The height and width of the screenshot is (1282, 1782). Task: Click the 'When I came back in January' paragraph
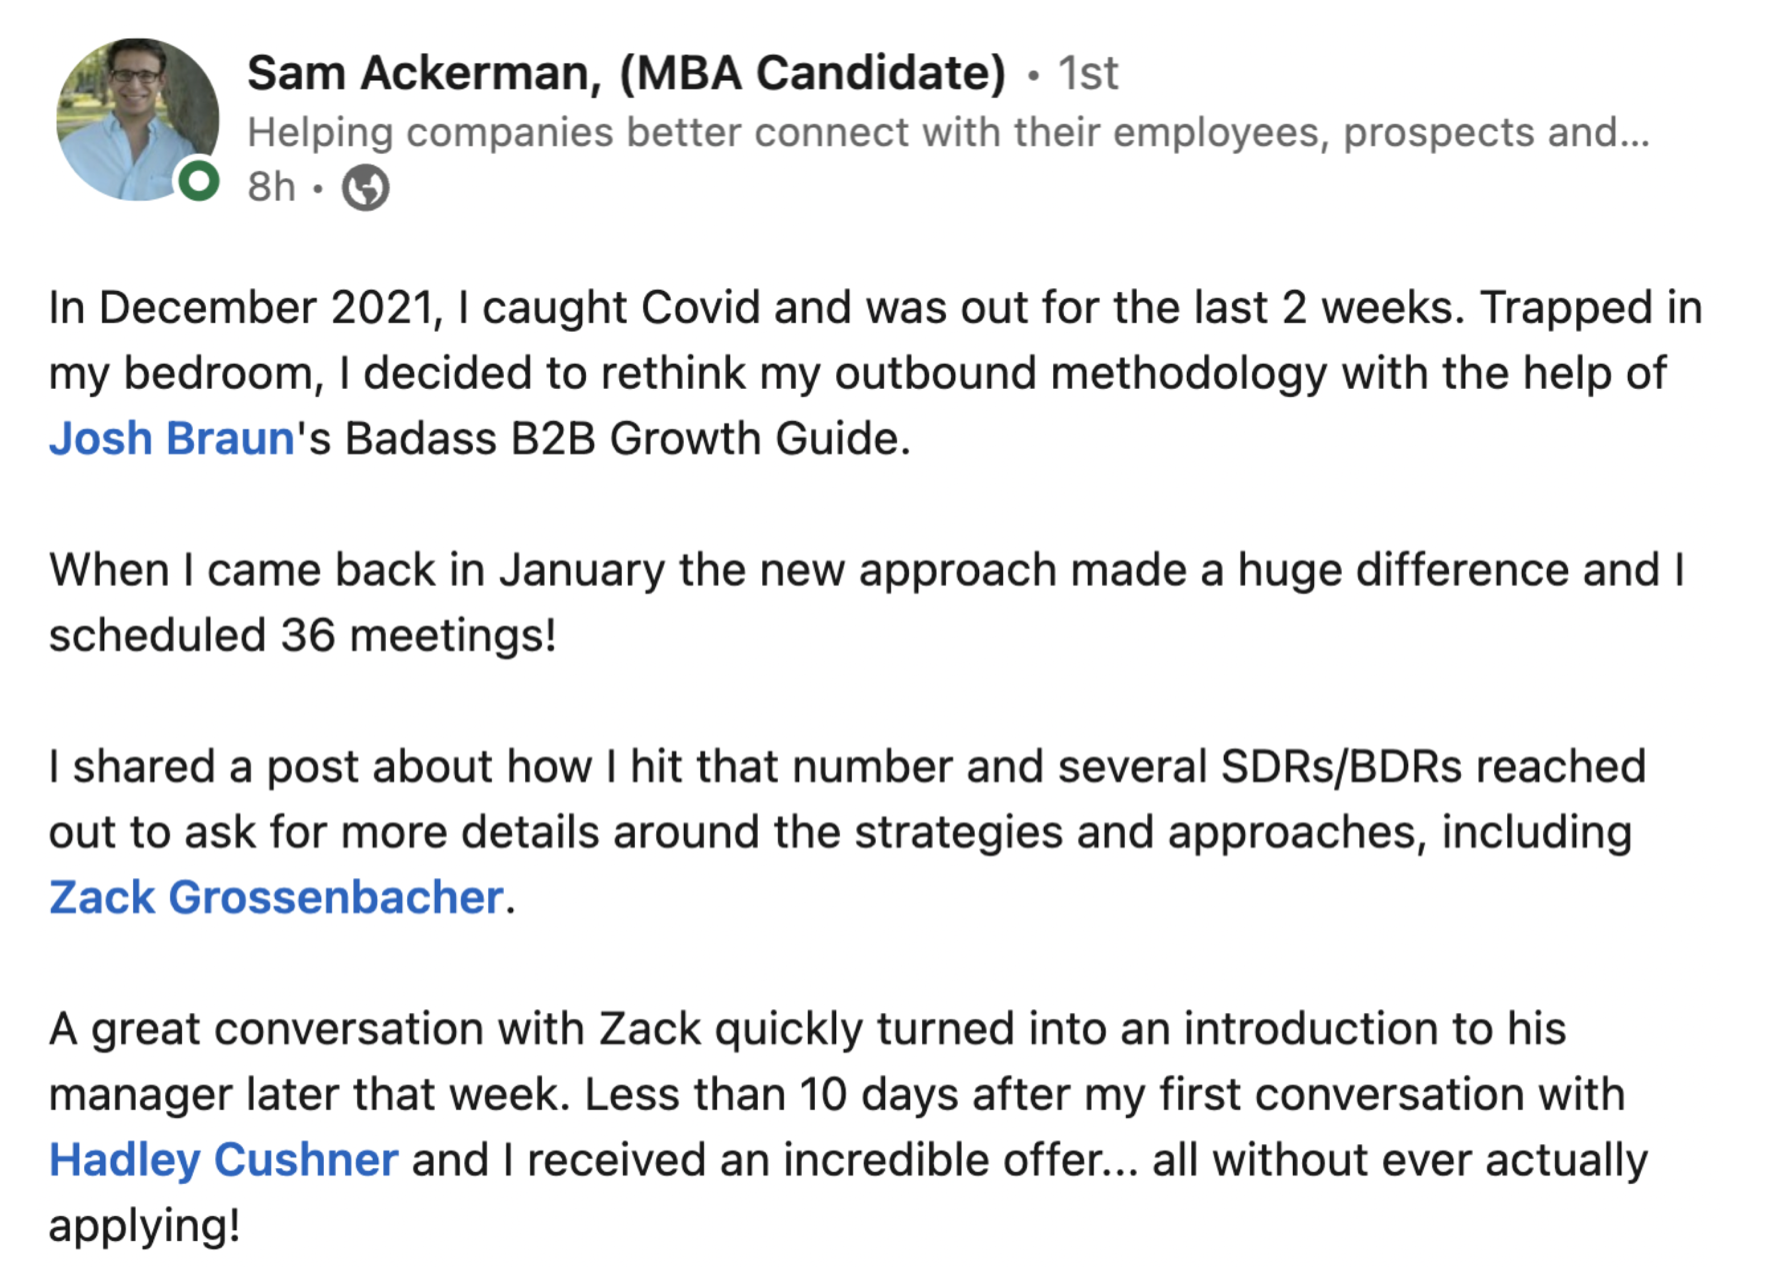click(x=867, y=602)
